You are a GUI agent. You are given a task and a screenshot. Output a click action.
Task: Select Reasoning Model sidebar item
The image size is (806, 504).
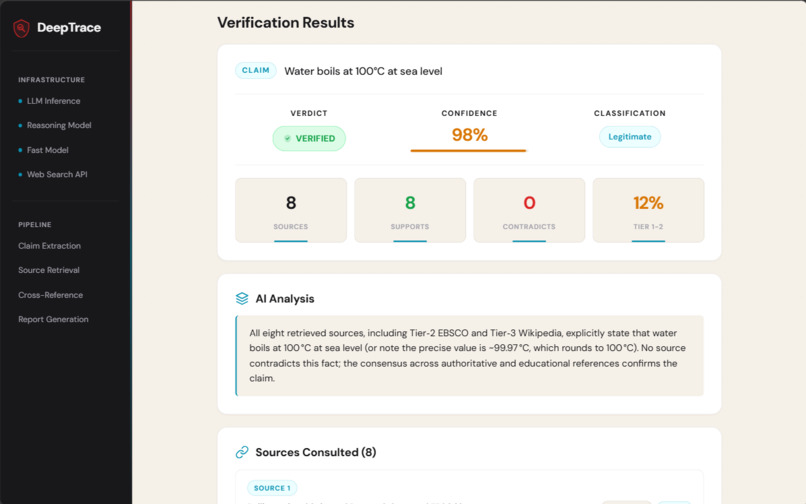(x=59, y=125)
